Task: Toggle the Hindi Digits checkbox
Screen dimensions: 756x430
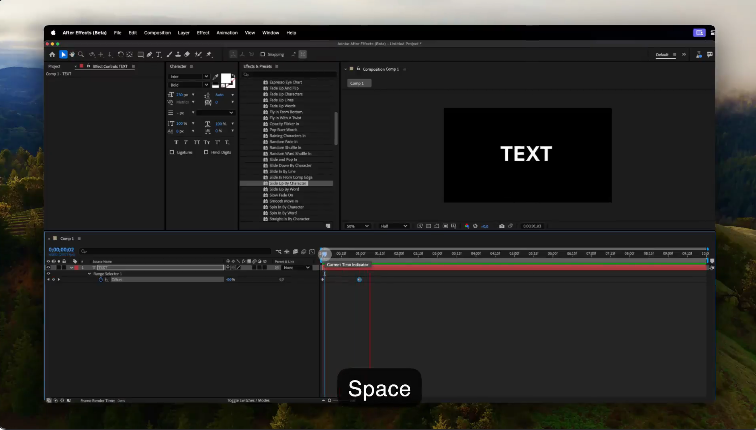Action: pyautogui.click(x=206, y=152)
